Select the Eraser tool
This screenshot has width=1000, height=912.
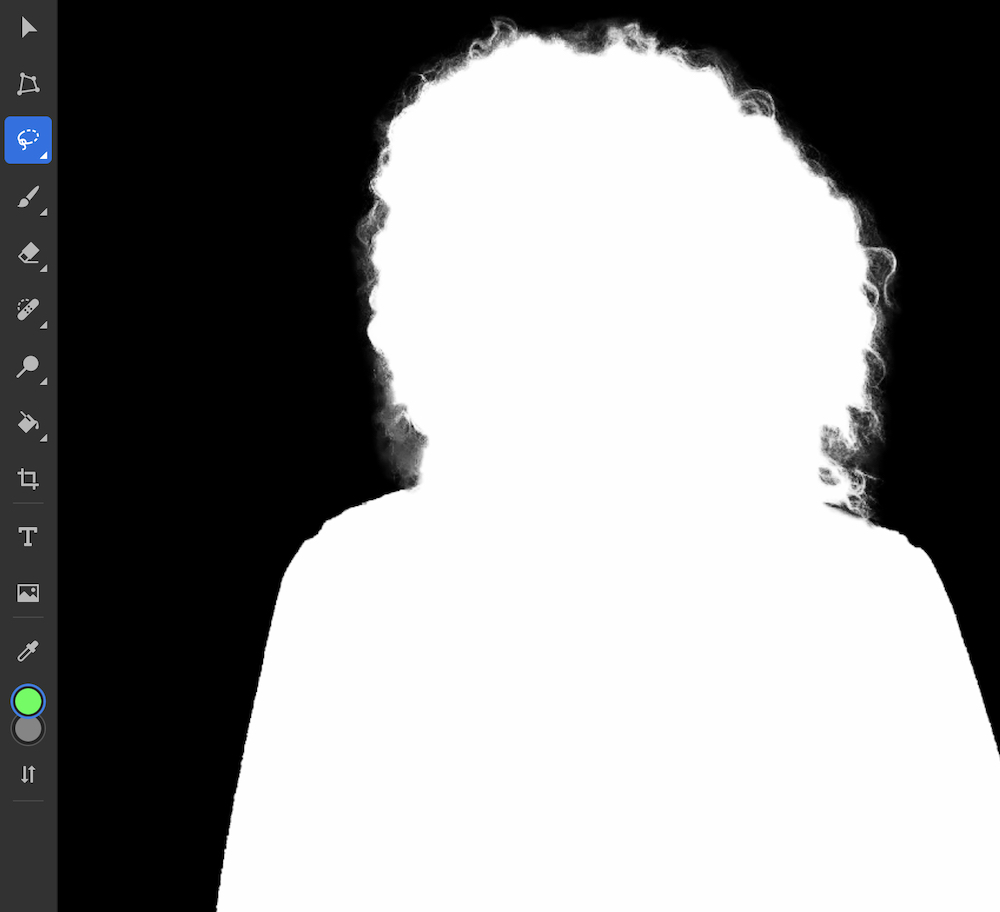28,253
